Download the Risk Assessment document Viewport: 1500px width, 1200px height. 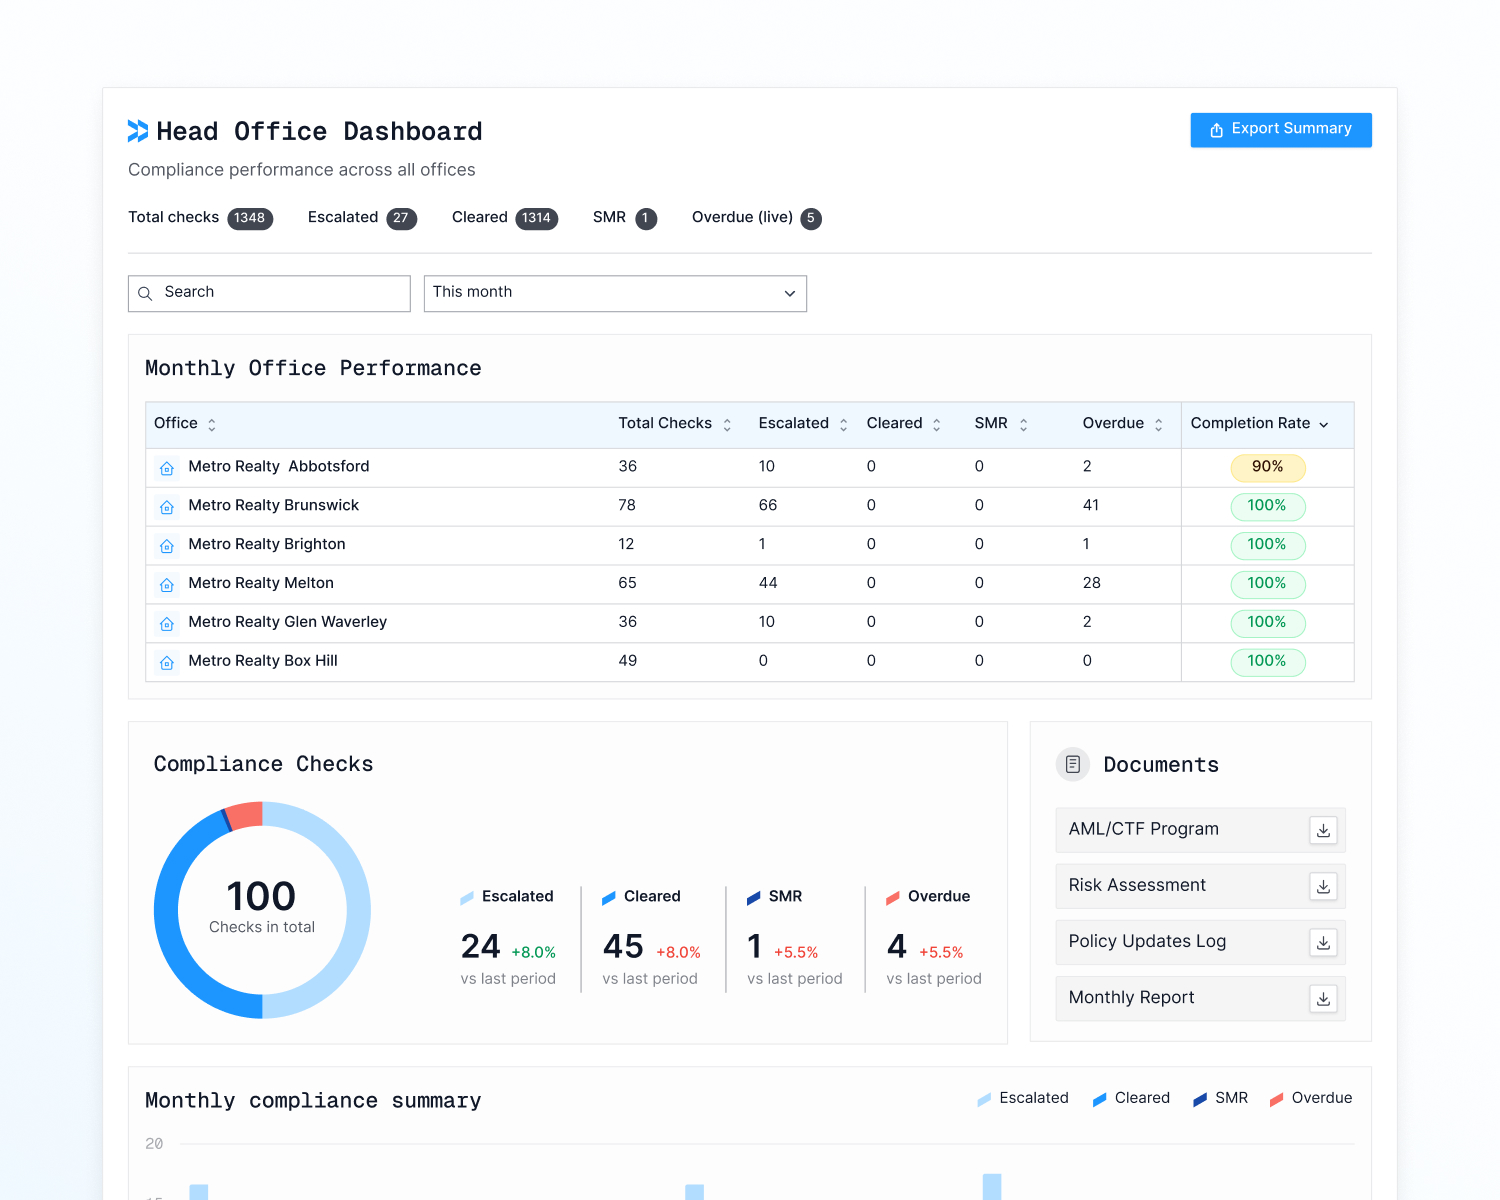1323,887
